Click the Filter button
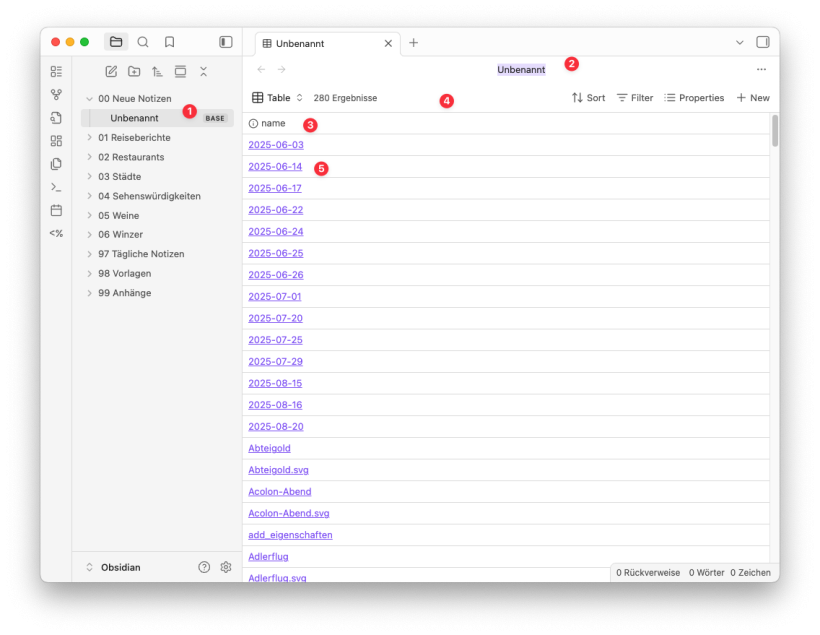Viewport: 820px width, 635px height. [635, 98]
